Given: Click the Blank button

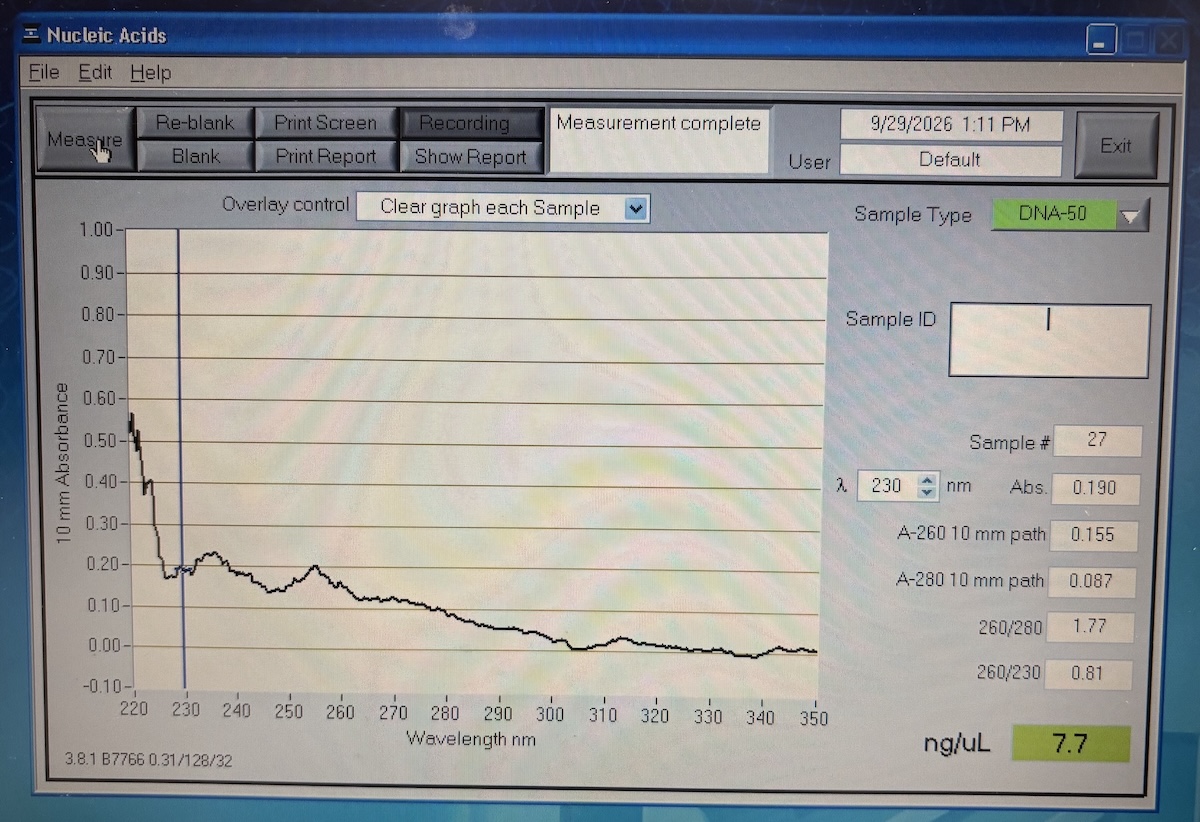Looking at the screenshot, I should (195, 156).
